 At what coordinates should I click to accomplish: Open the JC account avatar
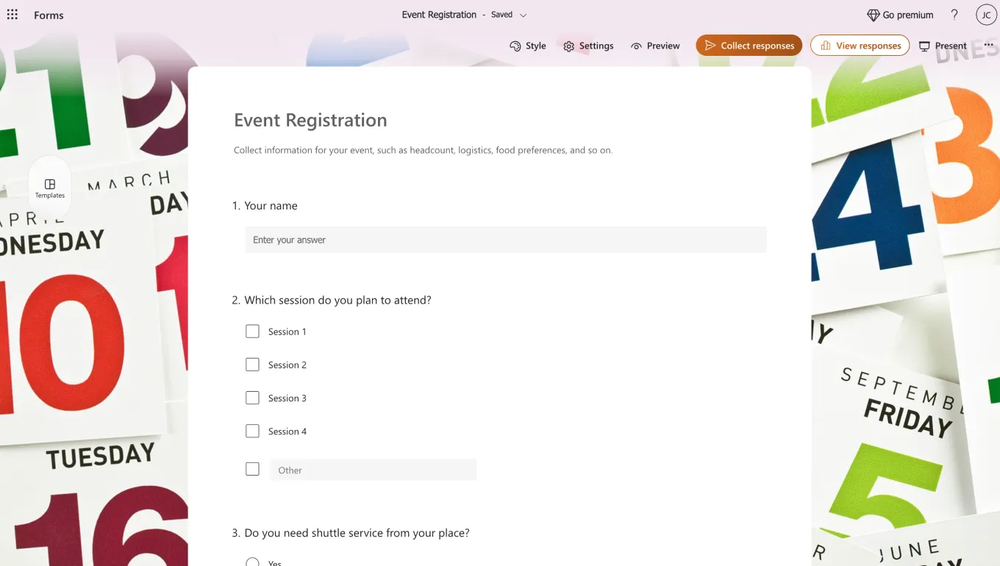click(986, 15)
